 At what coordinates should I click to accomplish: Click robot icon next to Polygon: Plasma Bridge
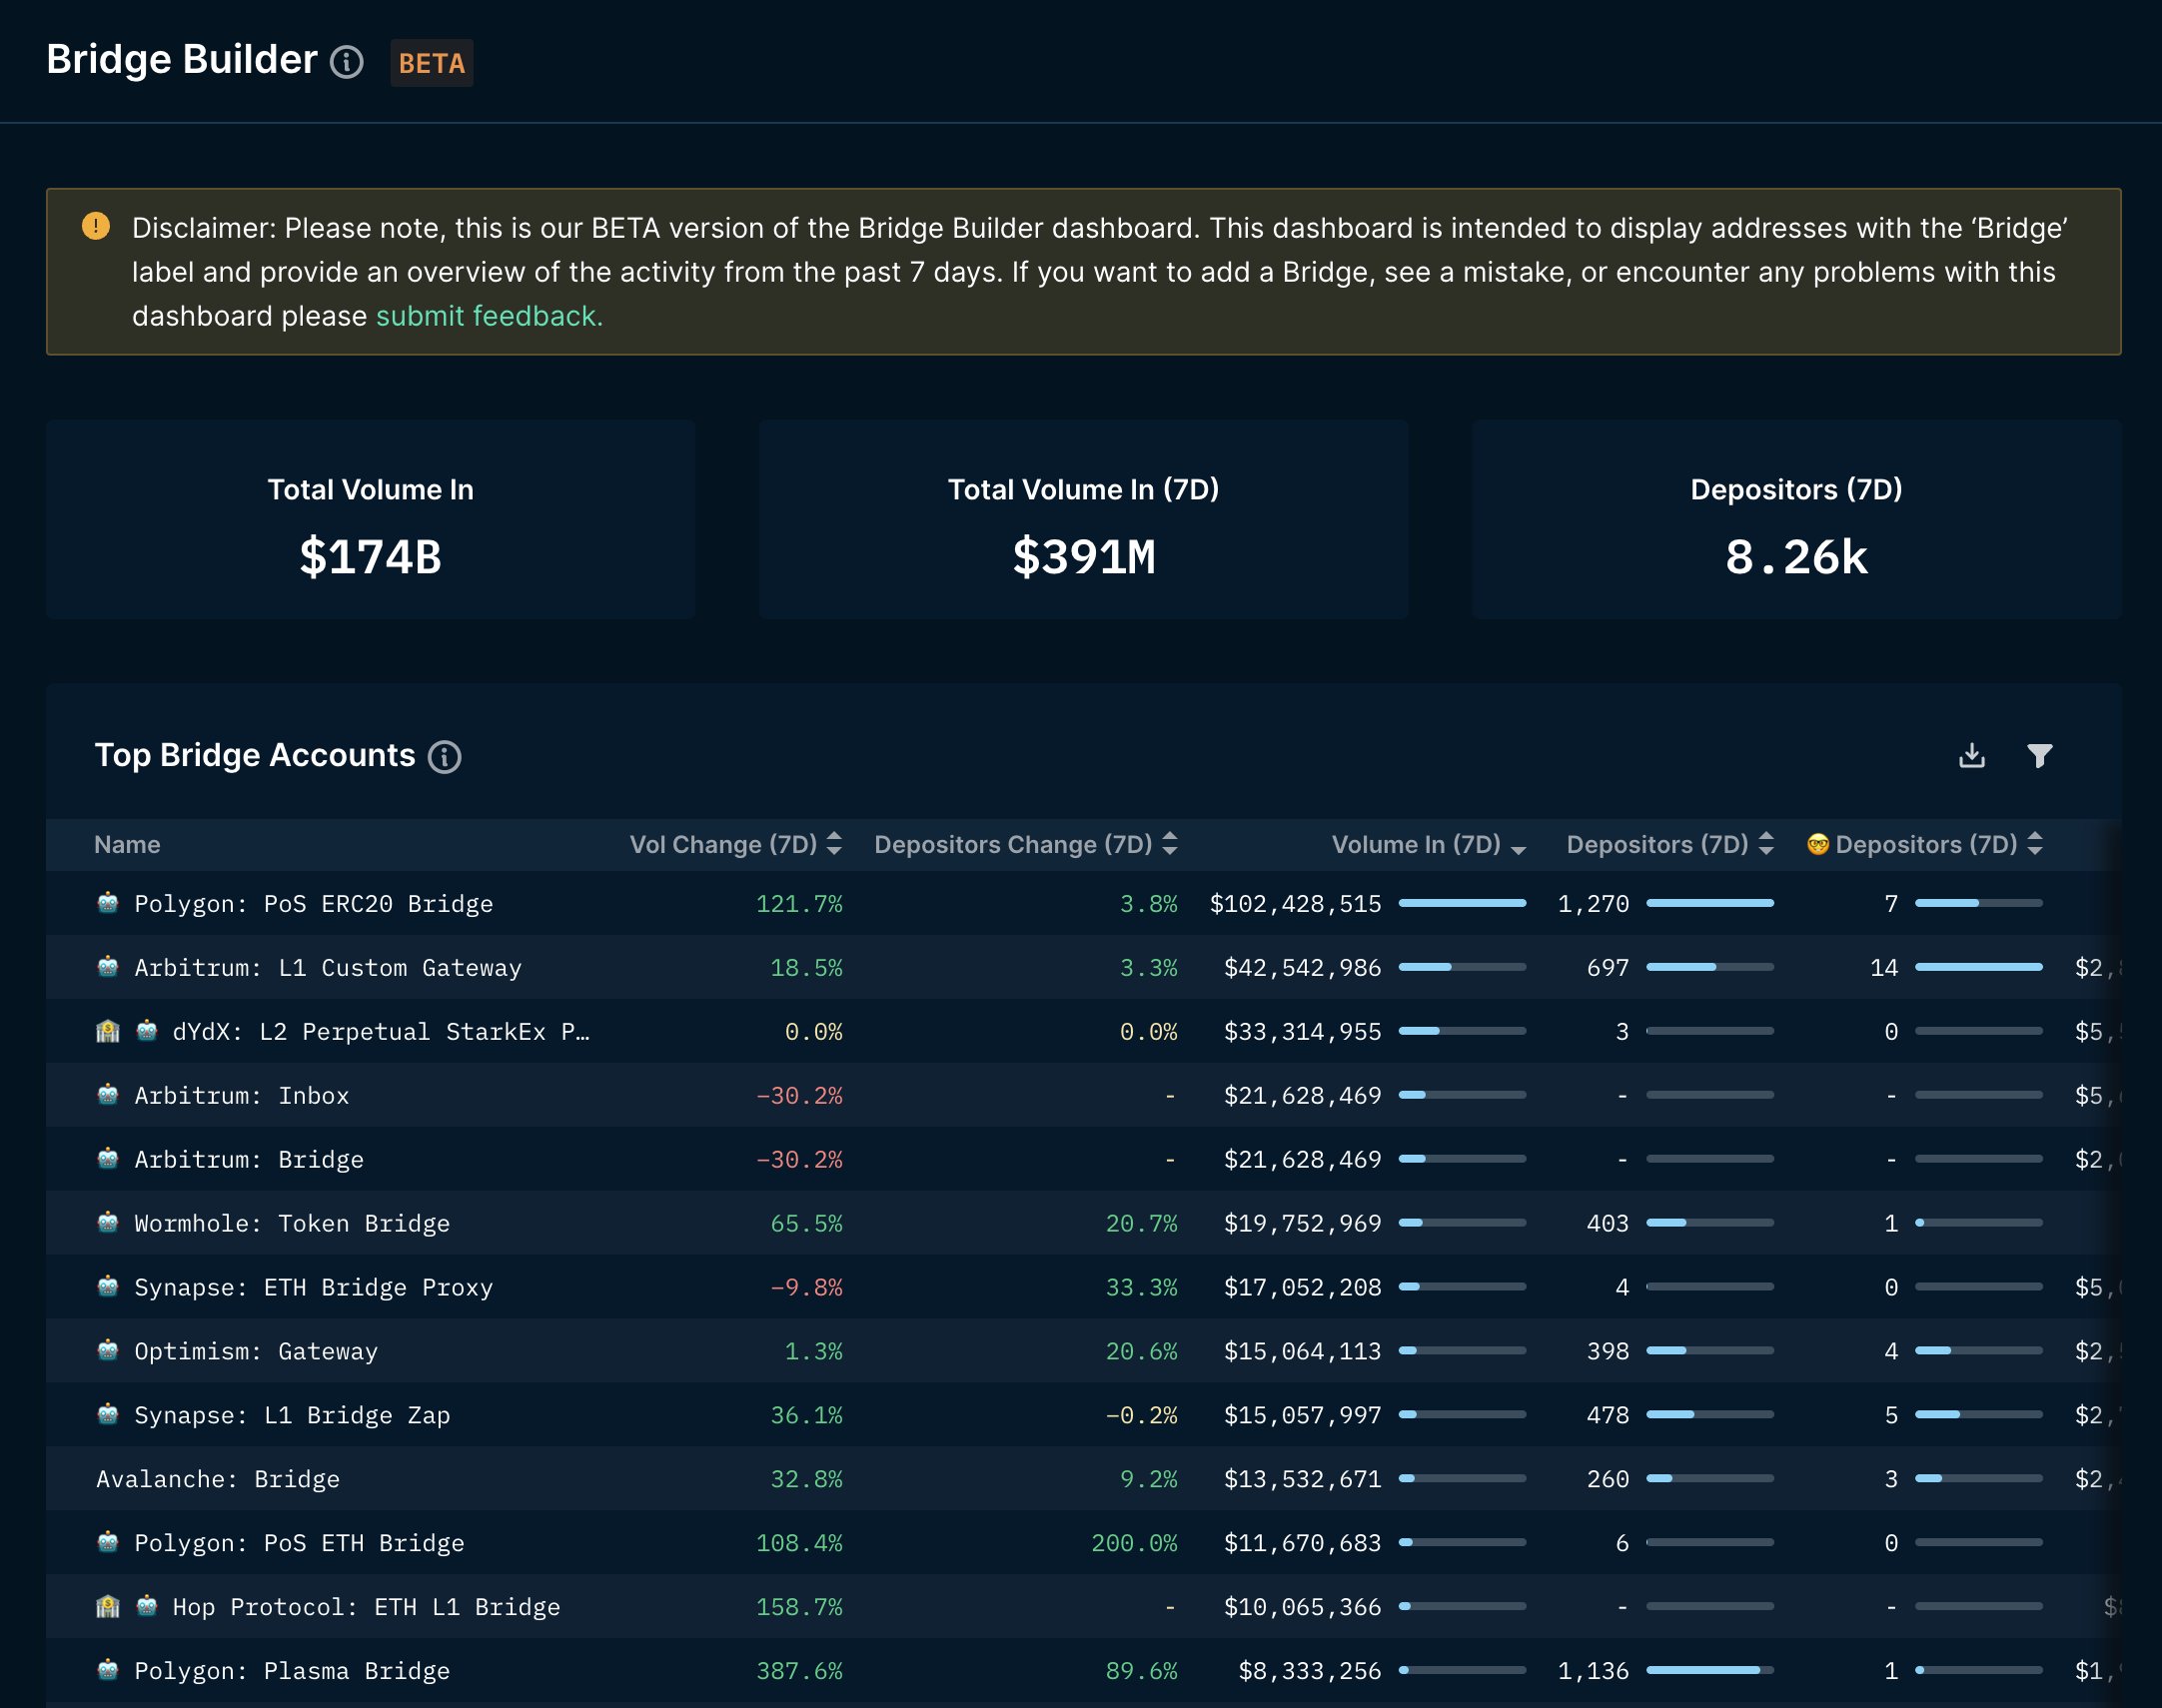108,1671
